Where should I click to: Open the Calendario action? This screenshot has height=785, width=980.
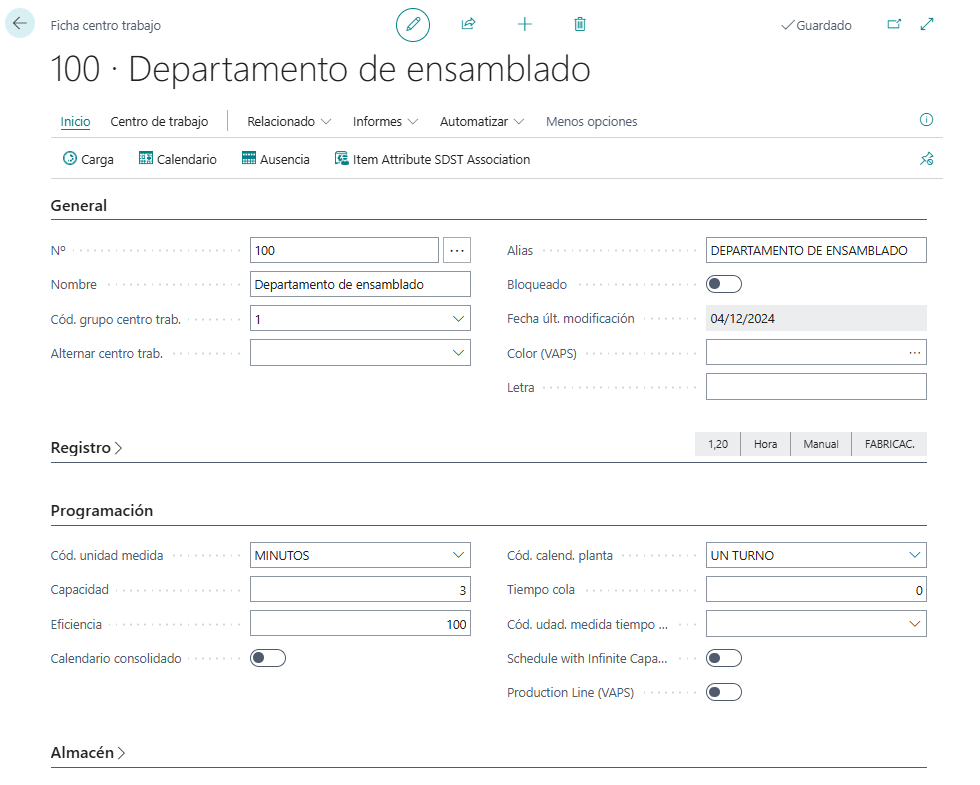click(177, 158)
